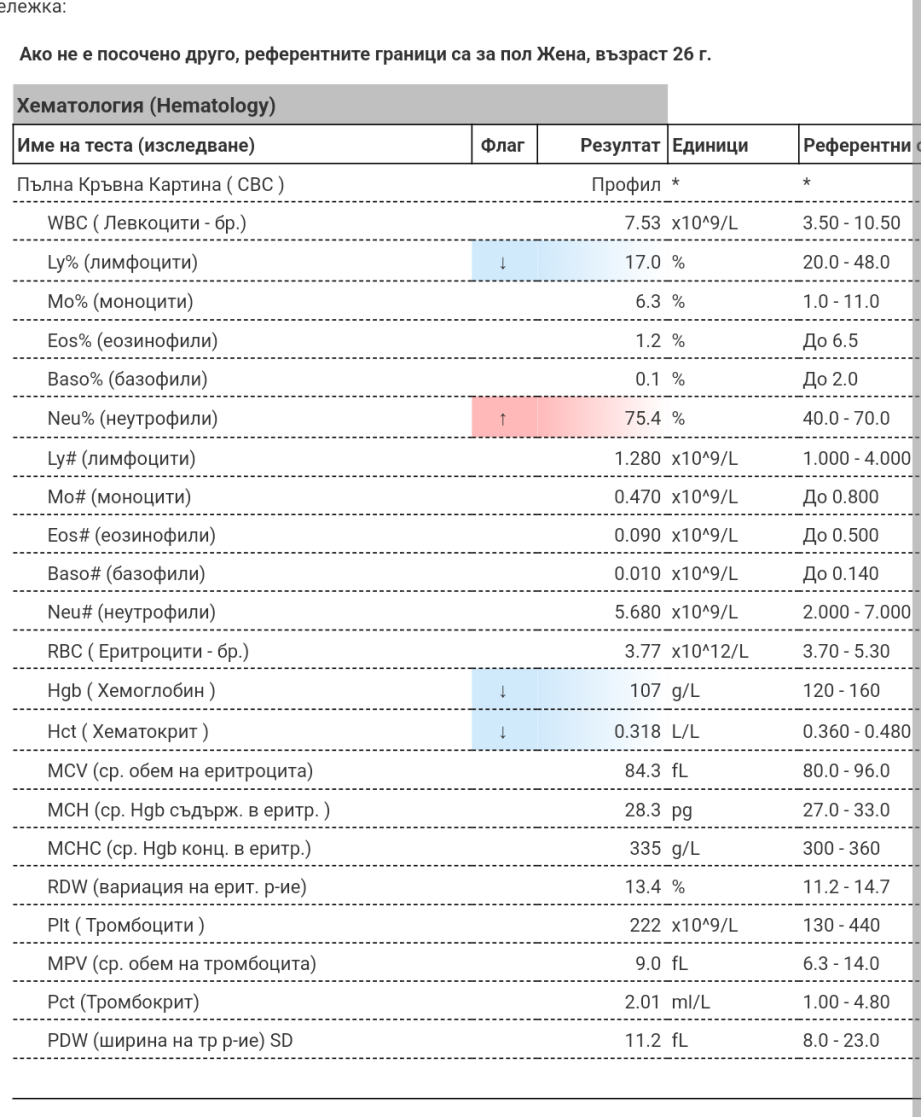Click the "Единици" column header
921x1117 pixels.
710,146
